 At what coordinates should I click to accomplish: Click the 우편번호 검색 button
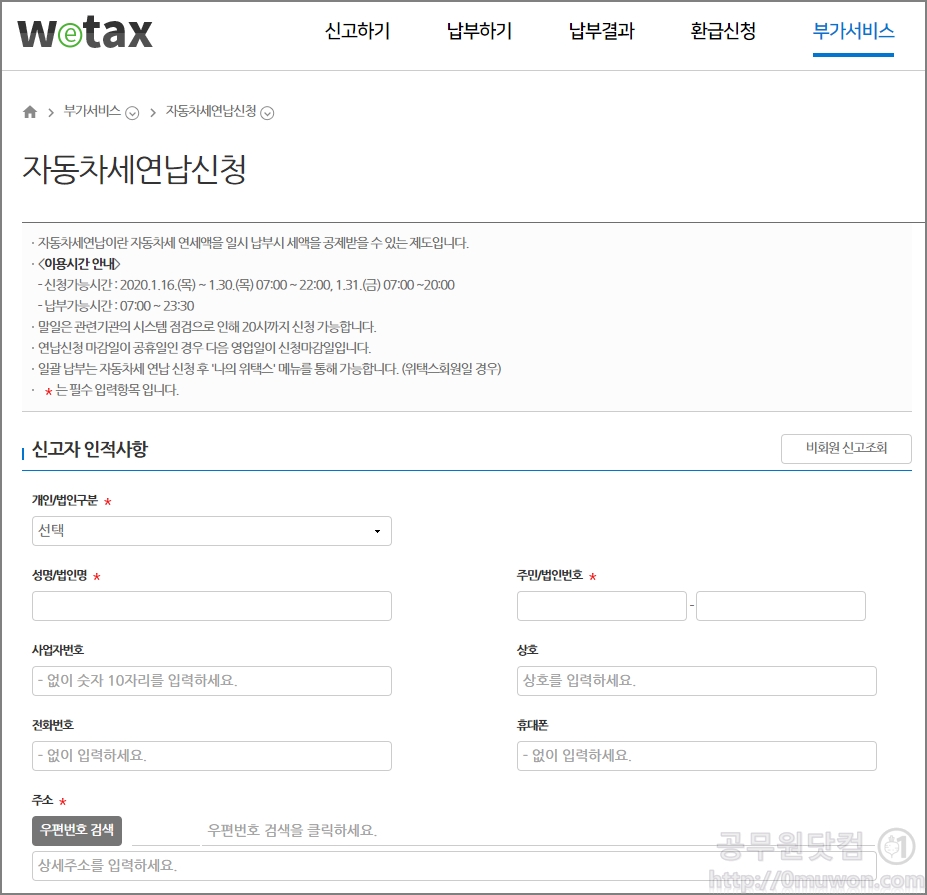pyautogui.click(x=76, y=830)
